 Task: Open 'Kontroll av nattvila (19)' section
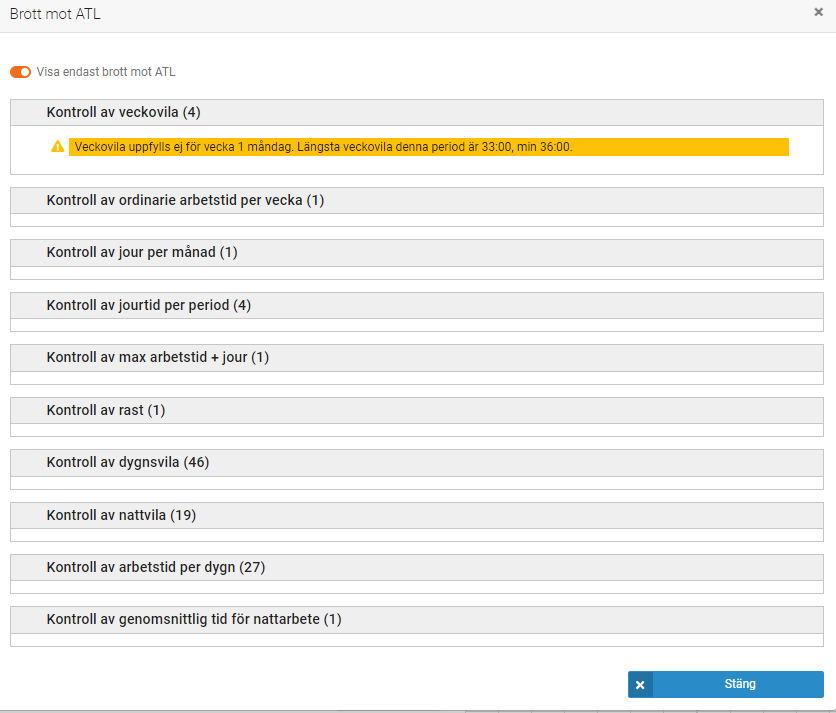[121, 515]
